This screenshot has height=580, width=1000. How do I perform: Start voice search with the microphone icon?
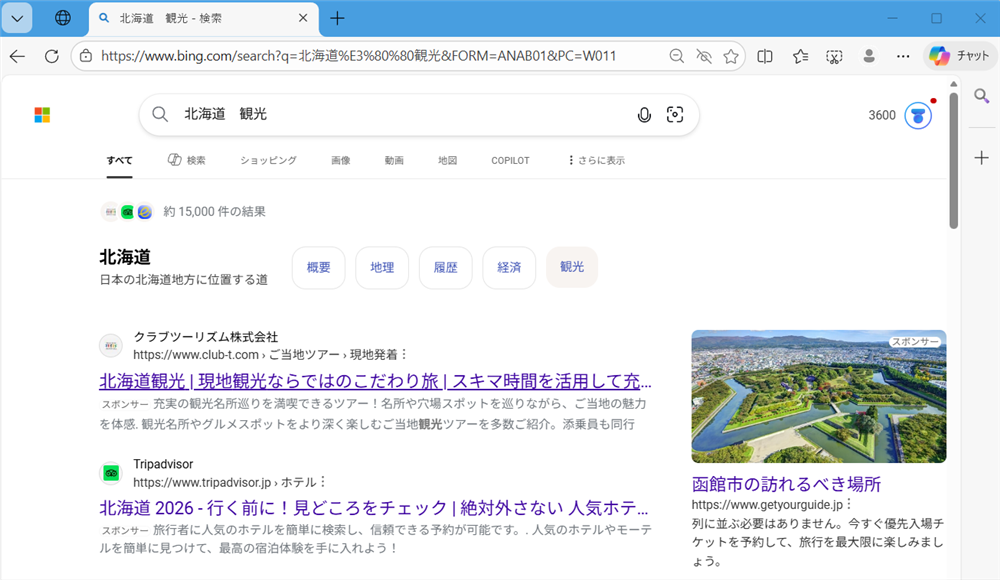click(644, 114)
